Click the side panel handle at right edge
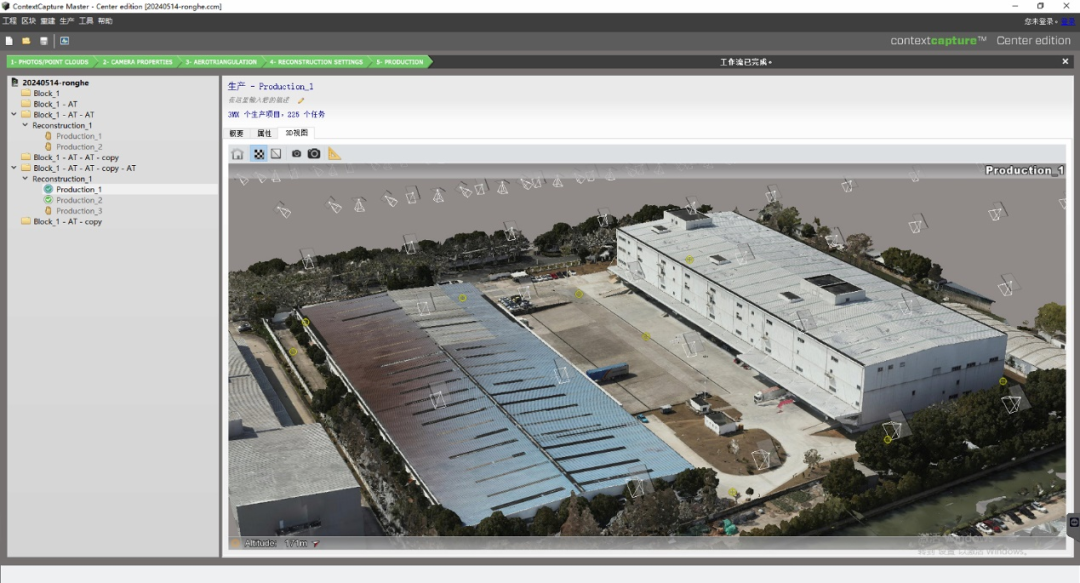Image resolution: width=1080 pixels, height=583 pixels. (1073, 522)
